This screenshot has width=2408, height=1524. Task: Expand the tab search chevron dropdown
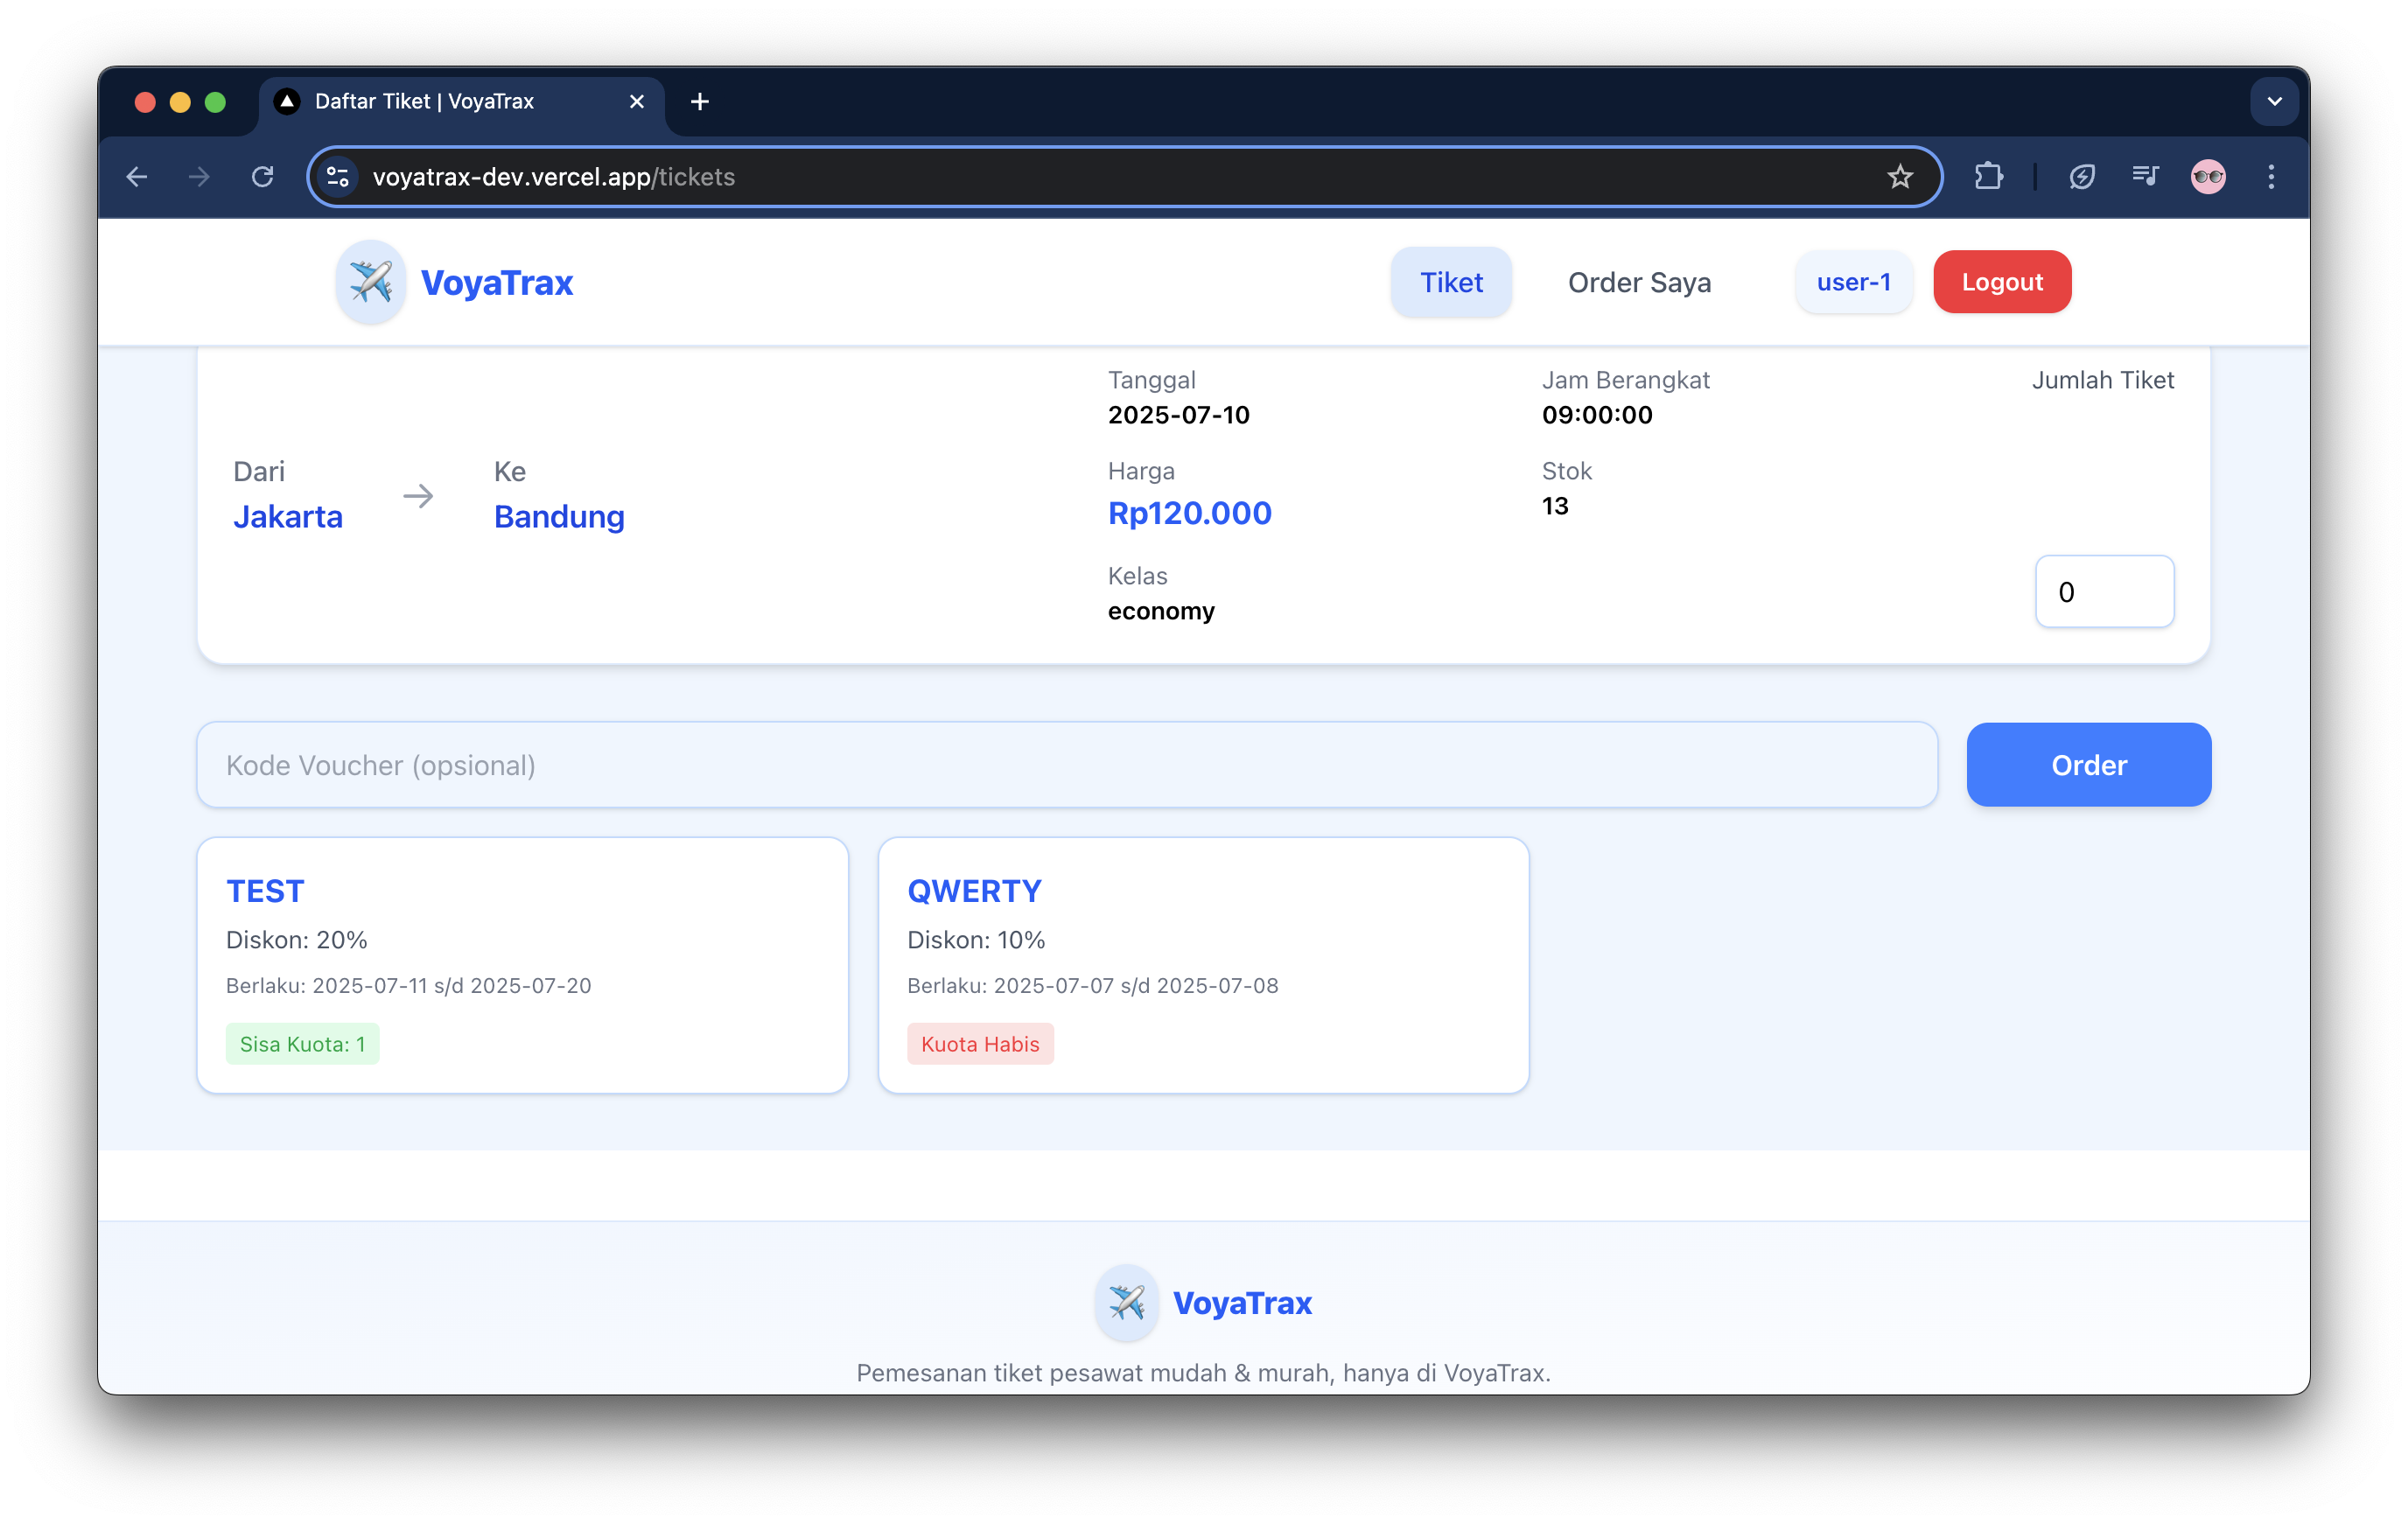point(2274,101)
